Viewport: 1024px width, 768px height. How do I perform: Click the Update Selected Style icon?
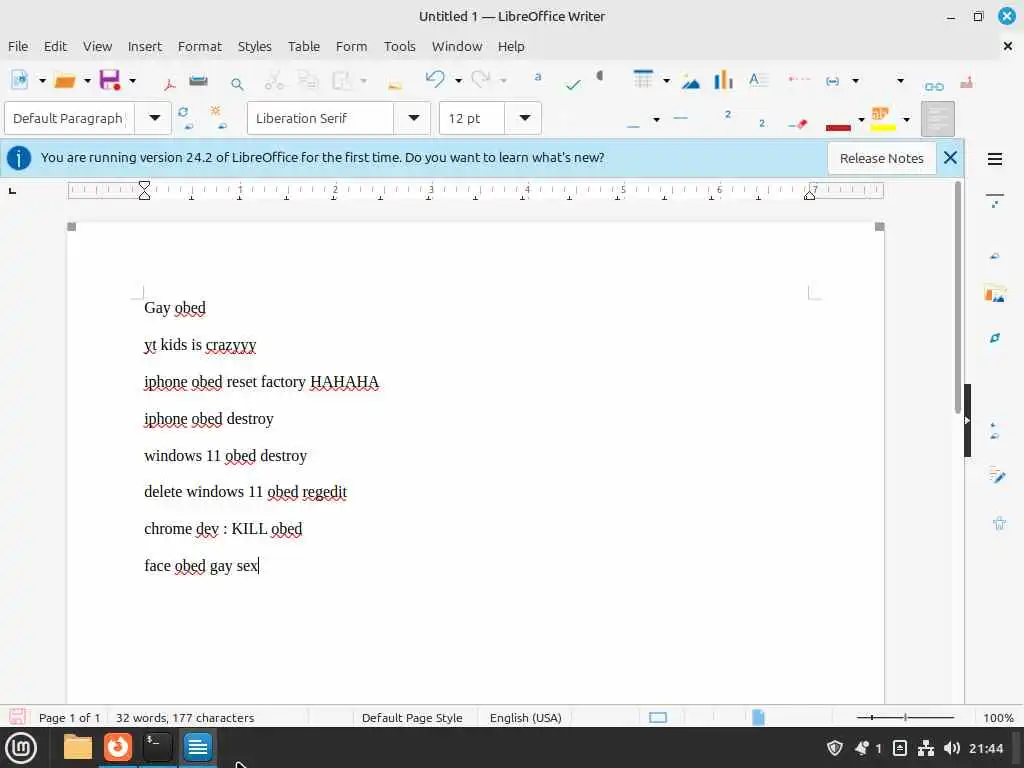[185, 118]
